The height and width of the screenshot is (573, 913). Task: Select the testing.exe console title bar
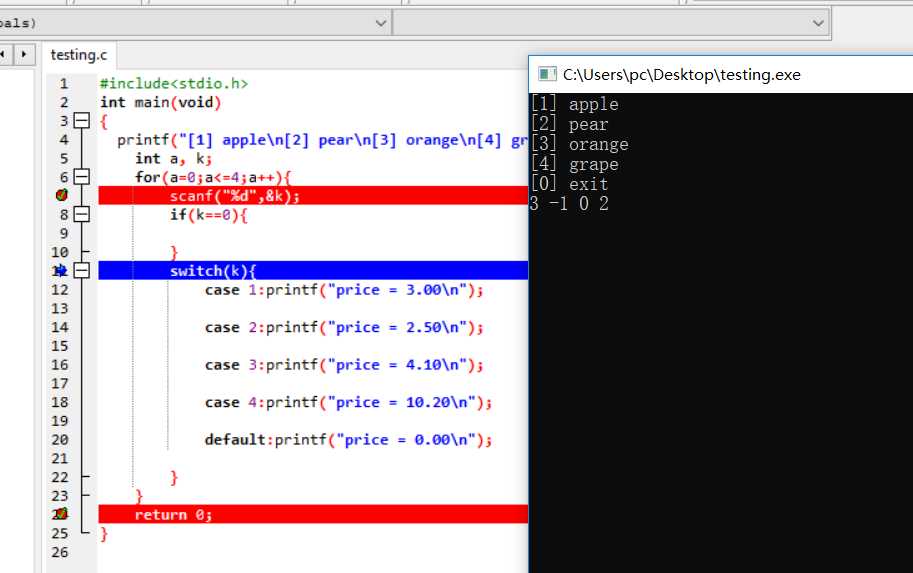[721, 75]
